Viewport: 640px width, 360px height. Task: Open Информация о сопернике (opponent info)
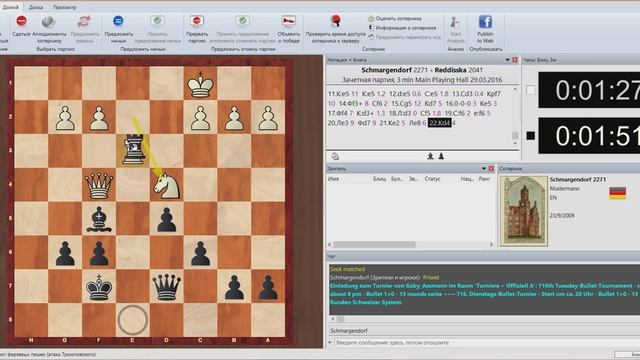click(402, 28)
